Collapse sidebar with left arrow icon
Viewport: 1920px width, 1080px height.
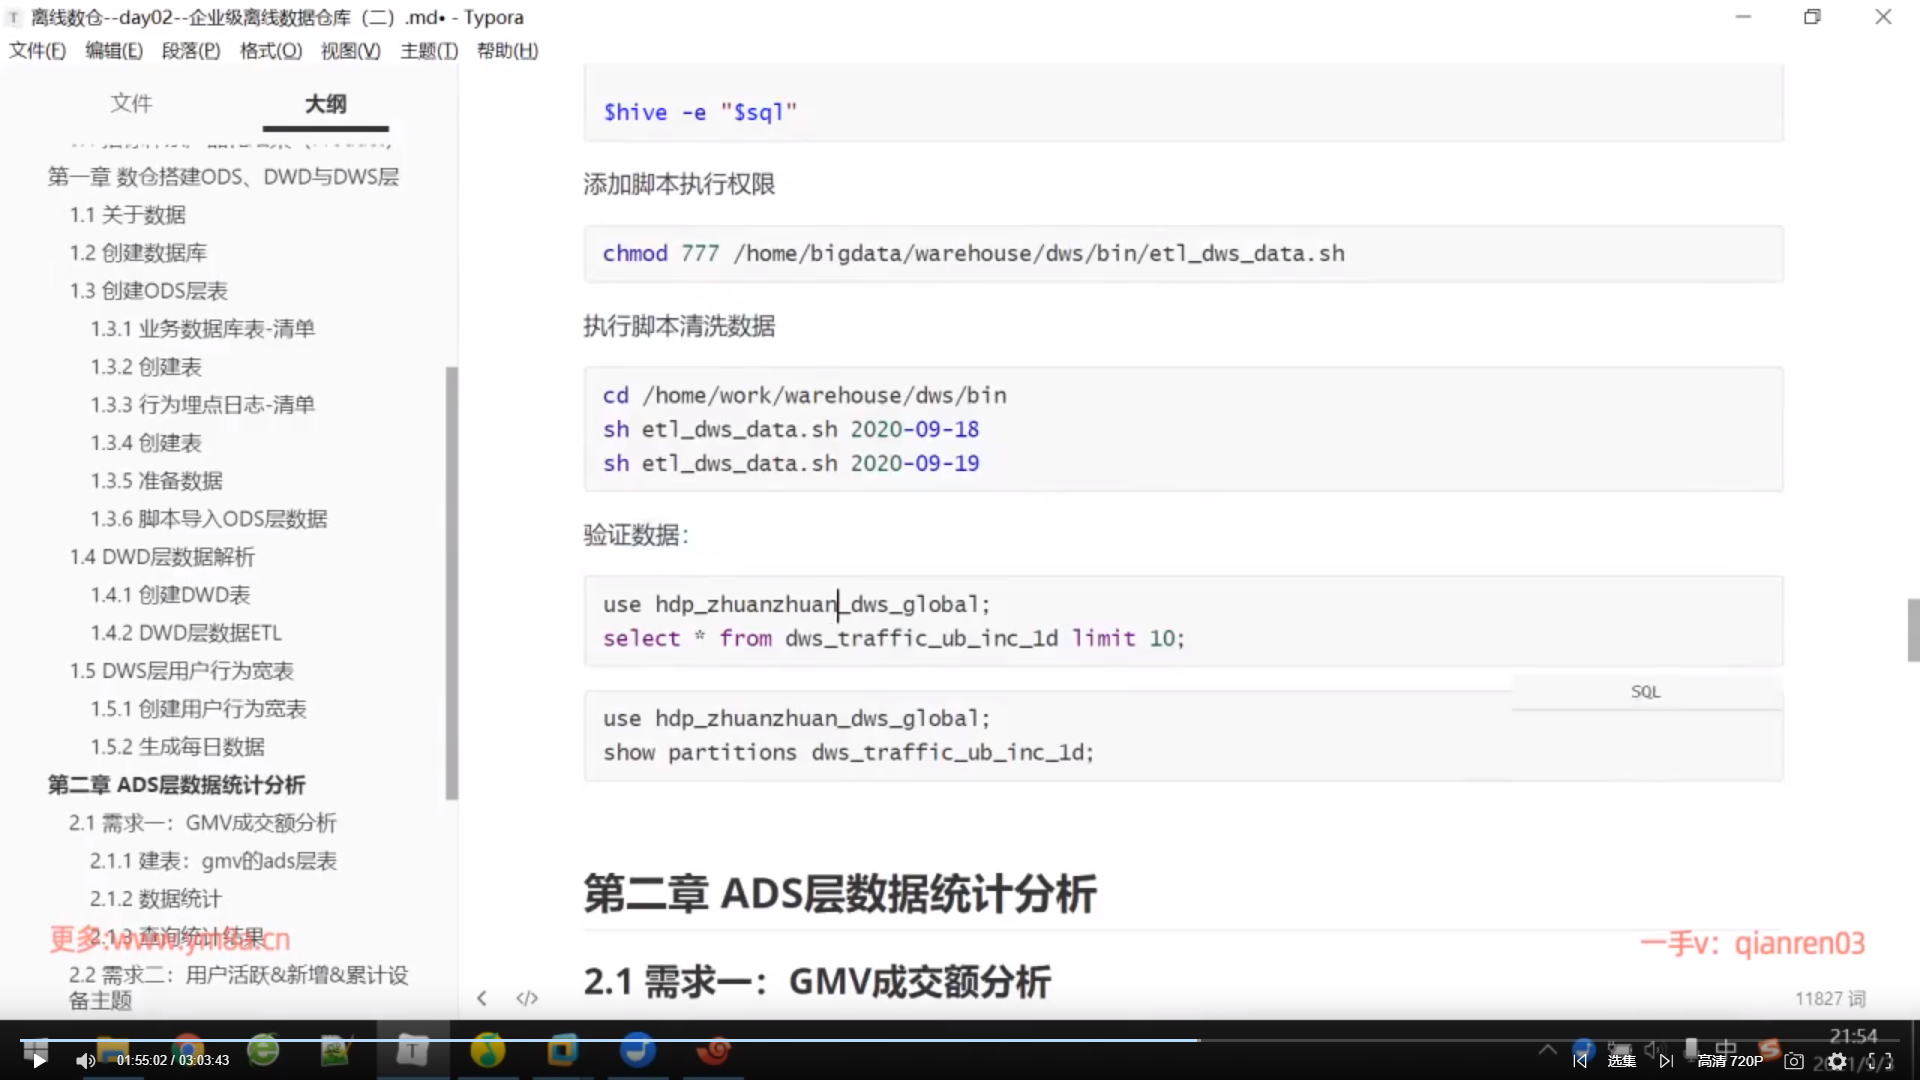(x=482, y=998)
